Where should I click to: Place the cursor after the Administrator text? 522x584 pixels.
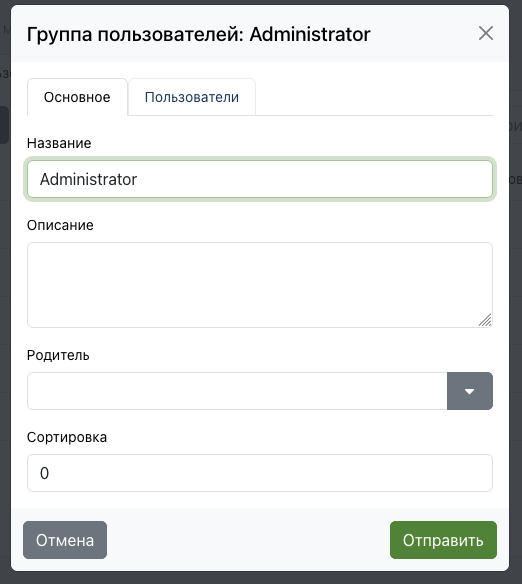point(139,180)
